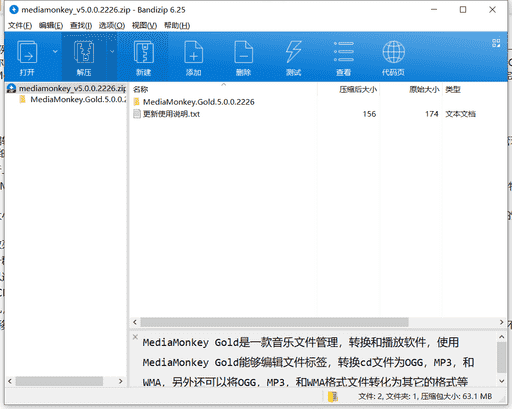Click file list horizontal scrollbar right arrow
The image size is (512, 409).
coord(501,322)
